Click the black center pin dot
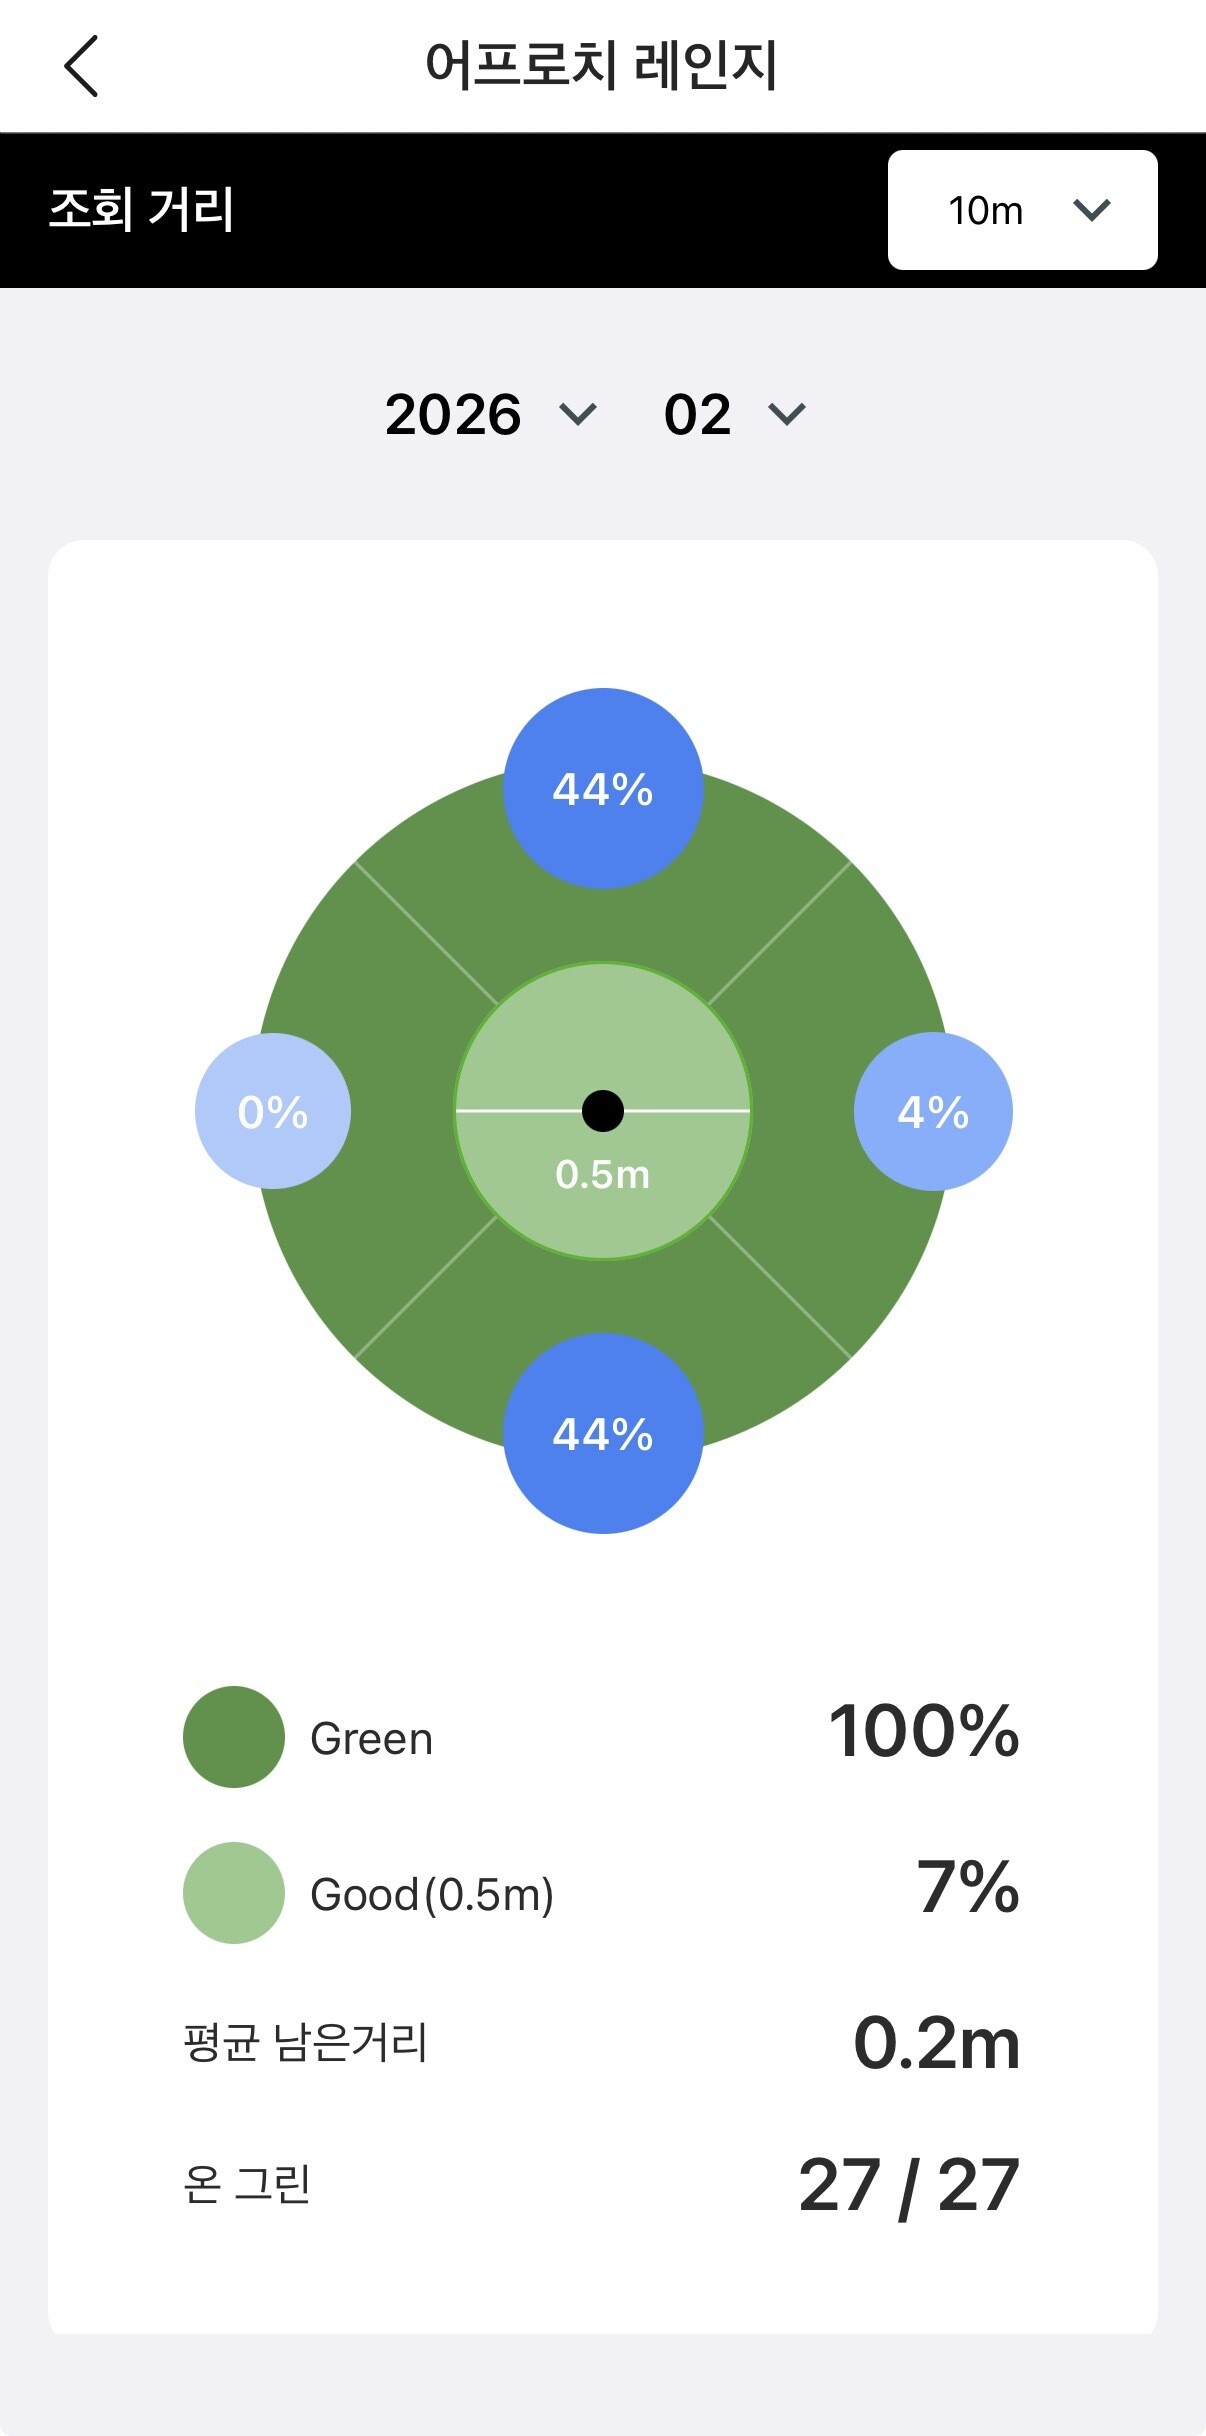Image resolution: width=1206 pixels, height=2436 pixels. click(603, 1111)
